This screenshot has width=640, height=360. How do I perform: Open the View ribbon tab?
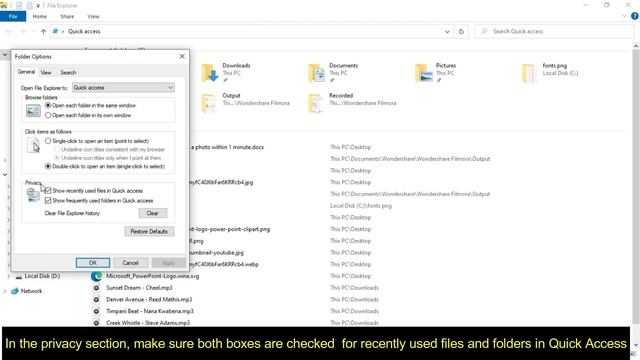pos(93,16)
